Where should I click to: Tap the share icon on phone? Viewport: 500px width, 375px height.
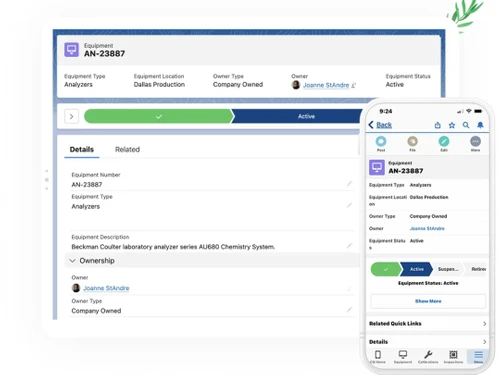pyautogui.click(x=438, y=125)
